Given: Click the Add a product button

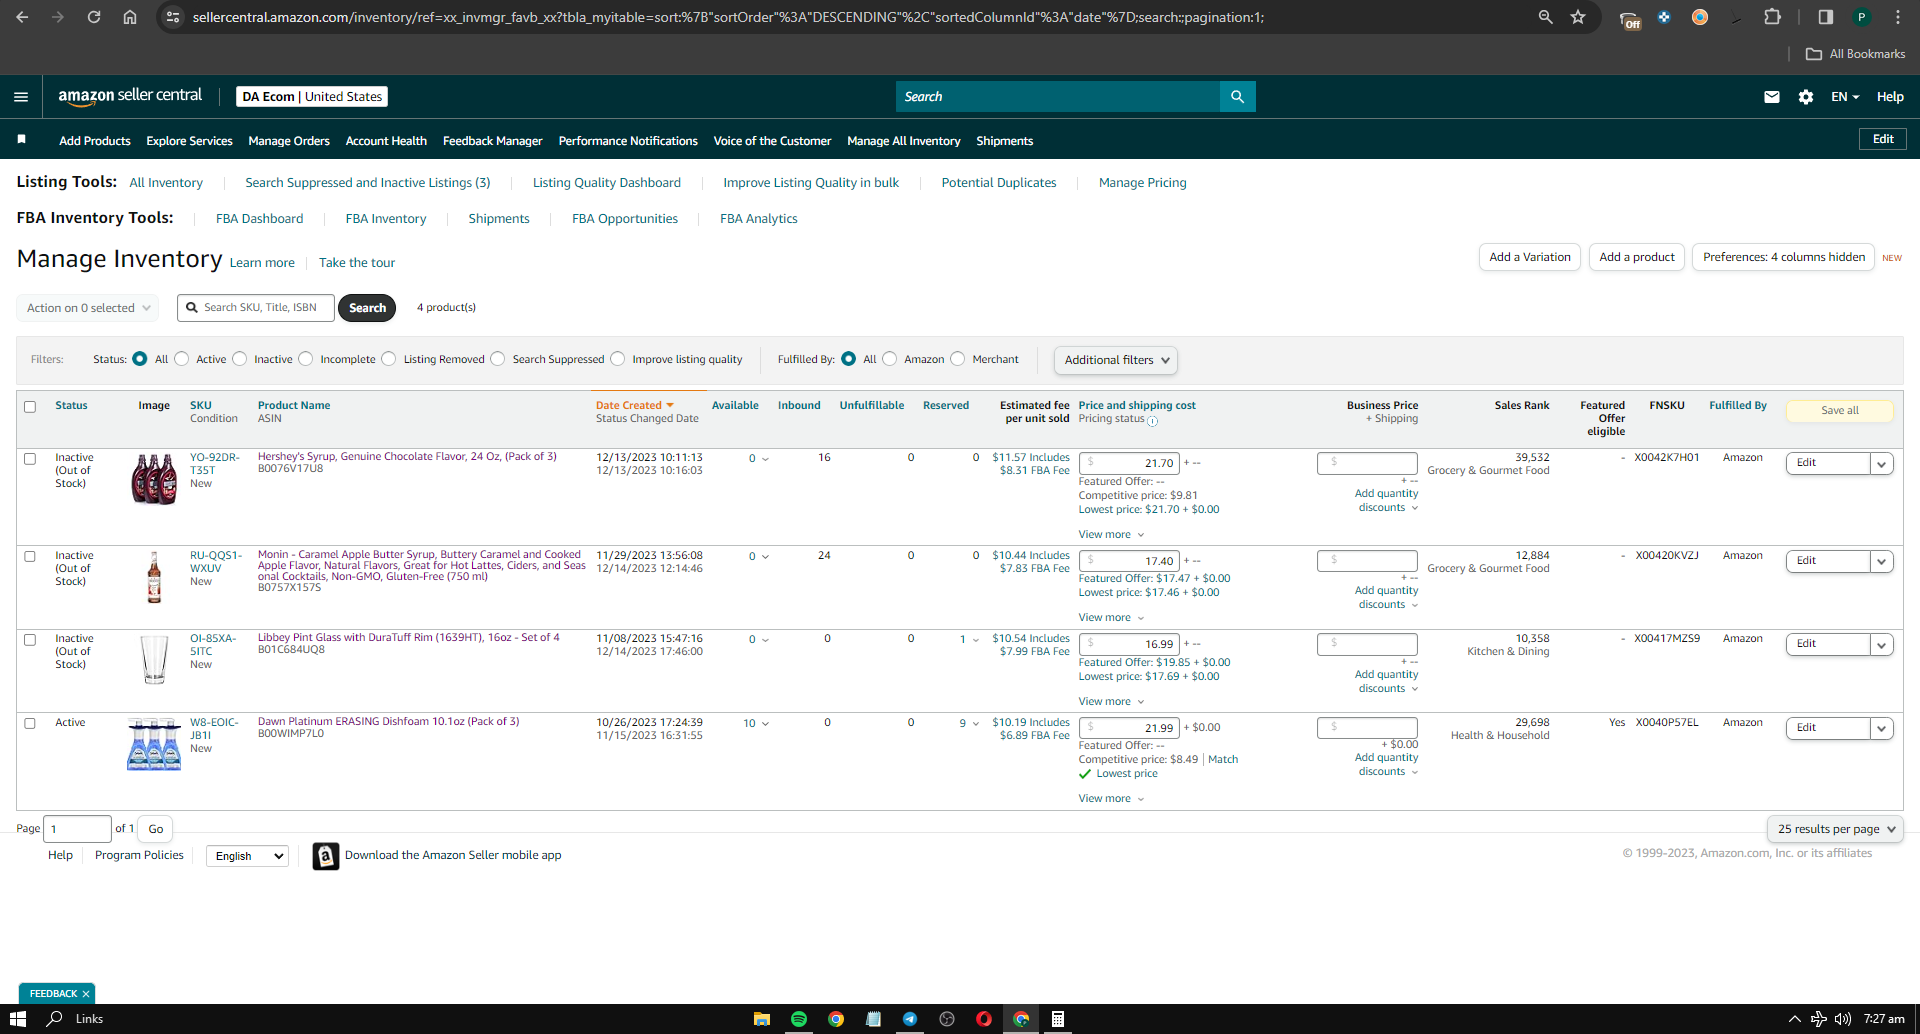Looking at the screenshot, I should pyautogui.click(x=1637, y=257).
